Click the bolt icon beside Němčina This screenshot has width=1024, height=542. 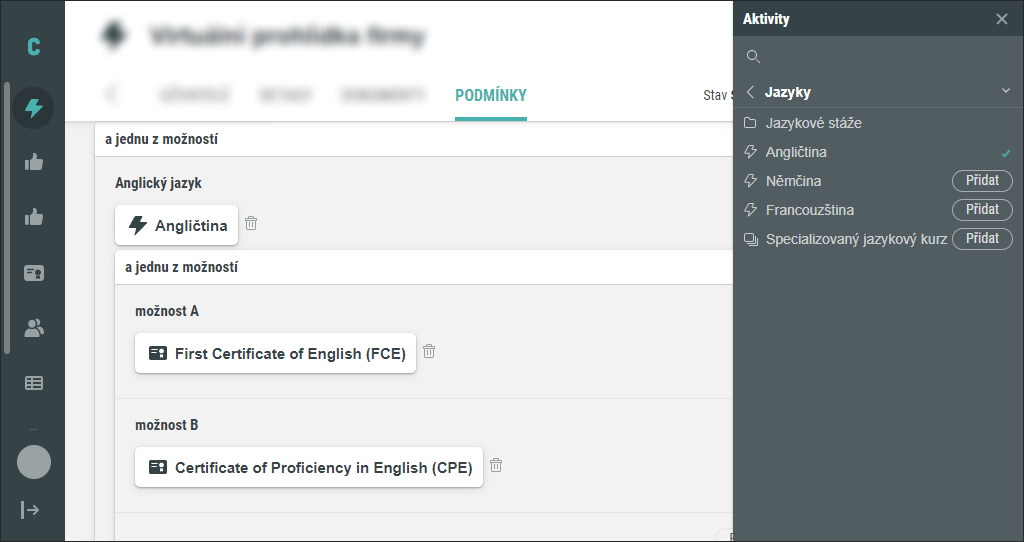pyautogui.click(x=750, y=181)
